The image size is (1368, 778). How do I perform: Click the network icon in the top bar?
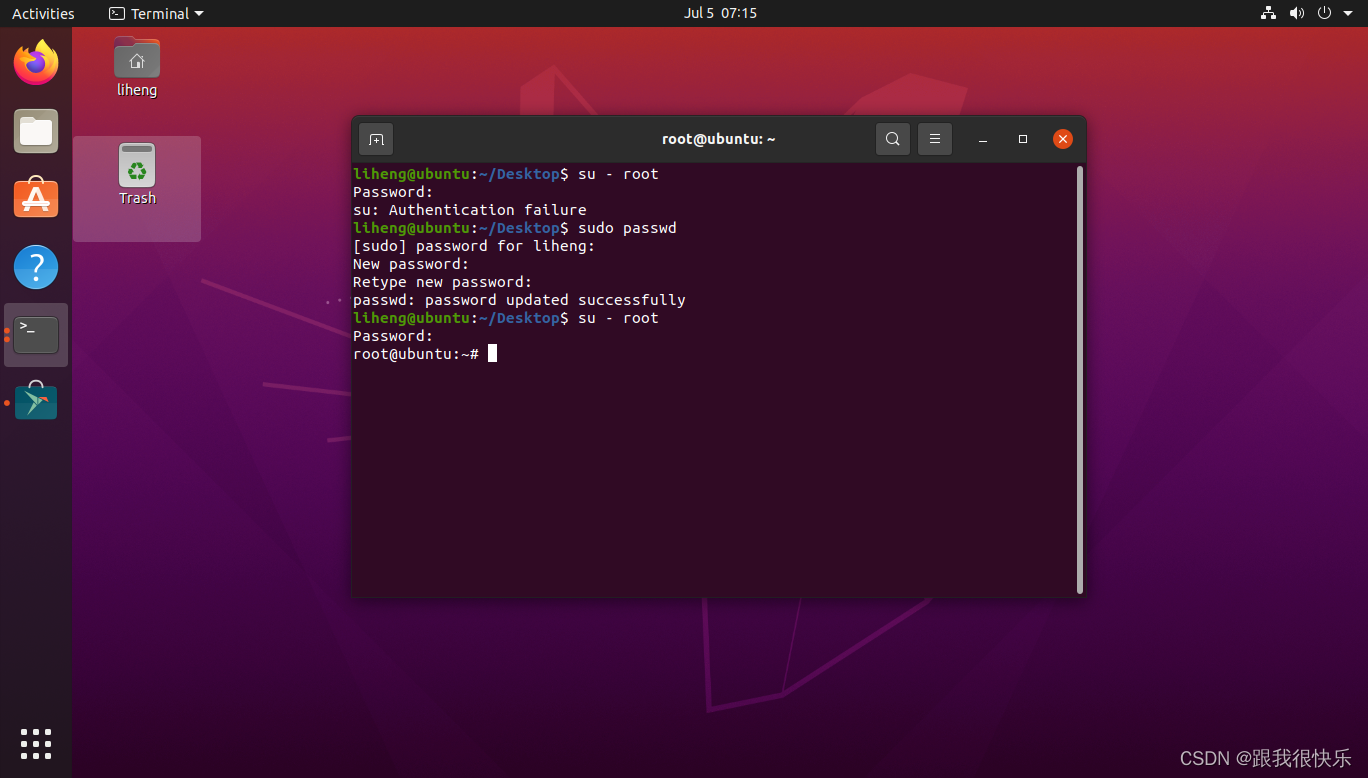(1268, 13)
